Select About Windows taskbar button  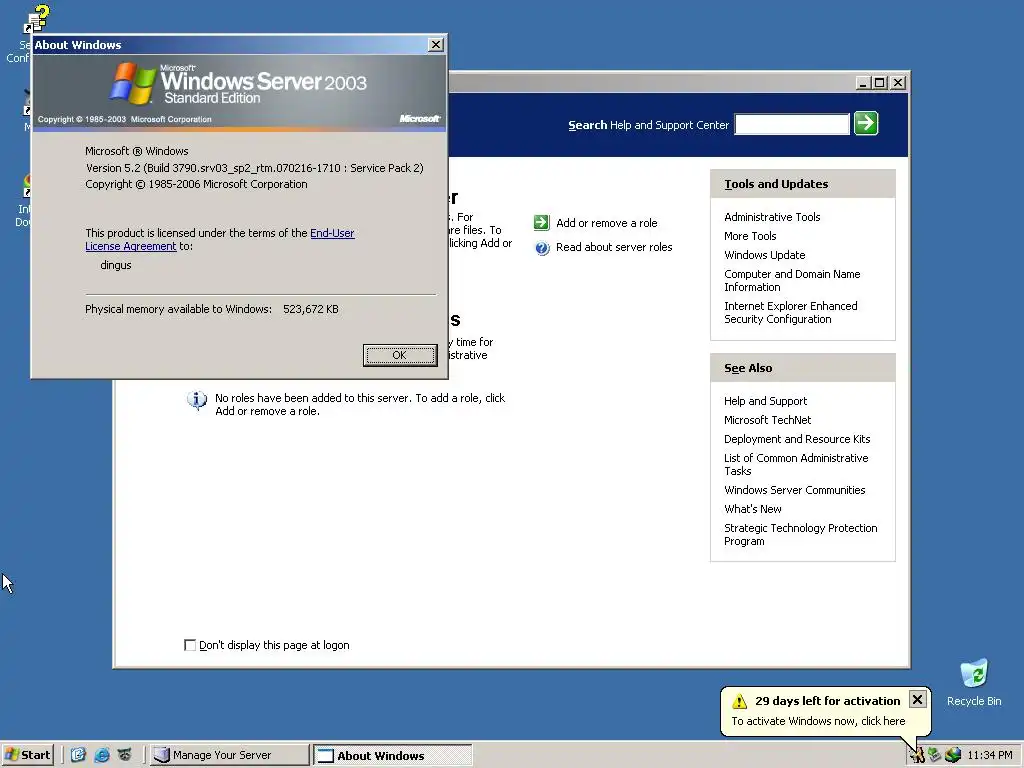pyautogui.click(x=392, y=755)
